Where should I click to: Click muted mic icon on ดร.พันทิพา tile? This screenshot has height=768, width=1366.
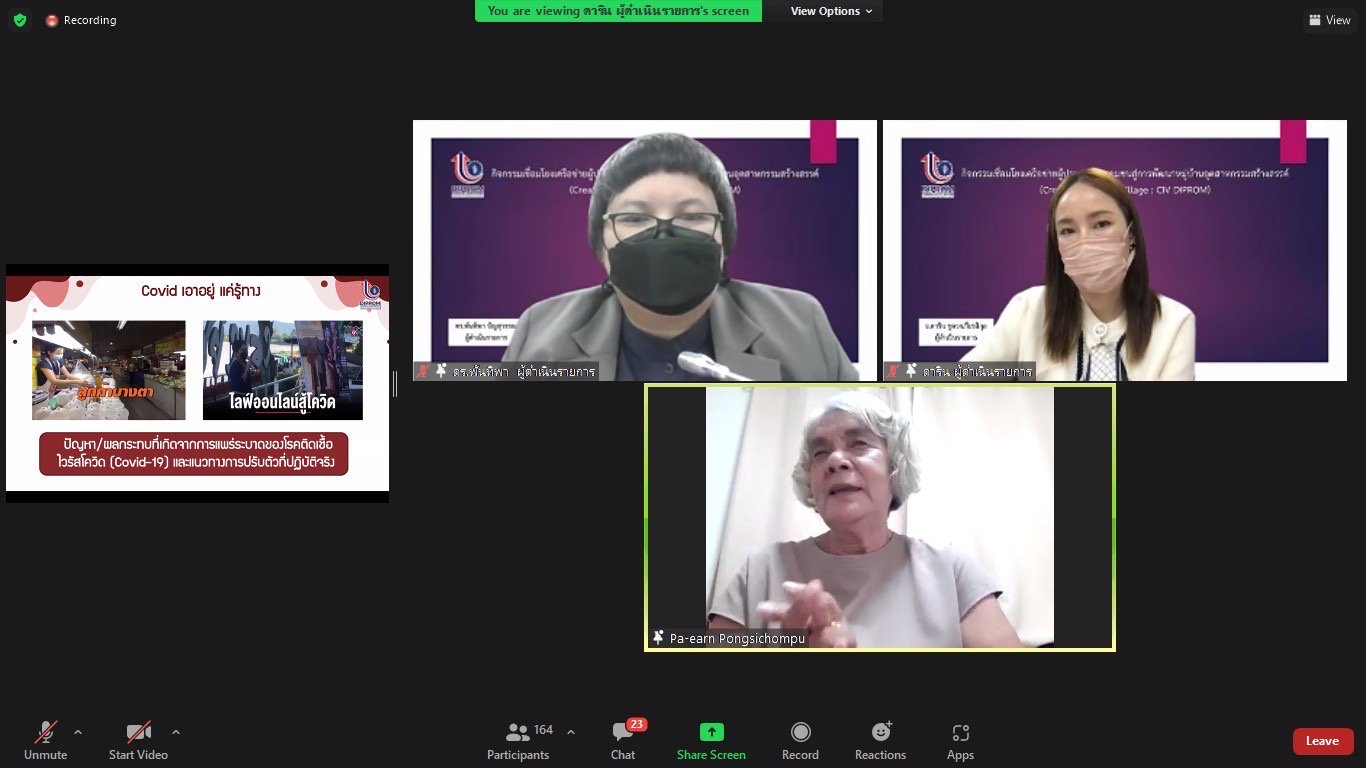click(x=424, y=371)
